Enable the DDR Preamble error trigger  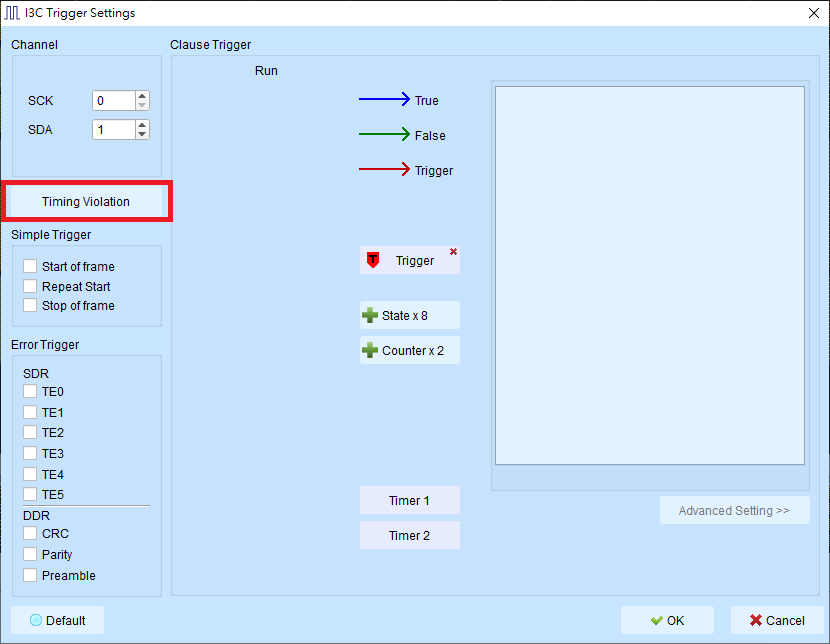30,575
